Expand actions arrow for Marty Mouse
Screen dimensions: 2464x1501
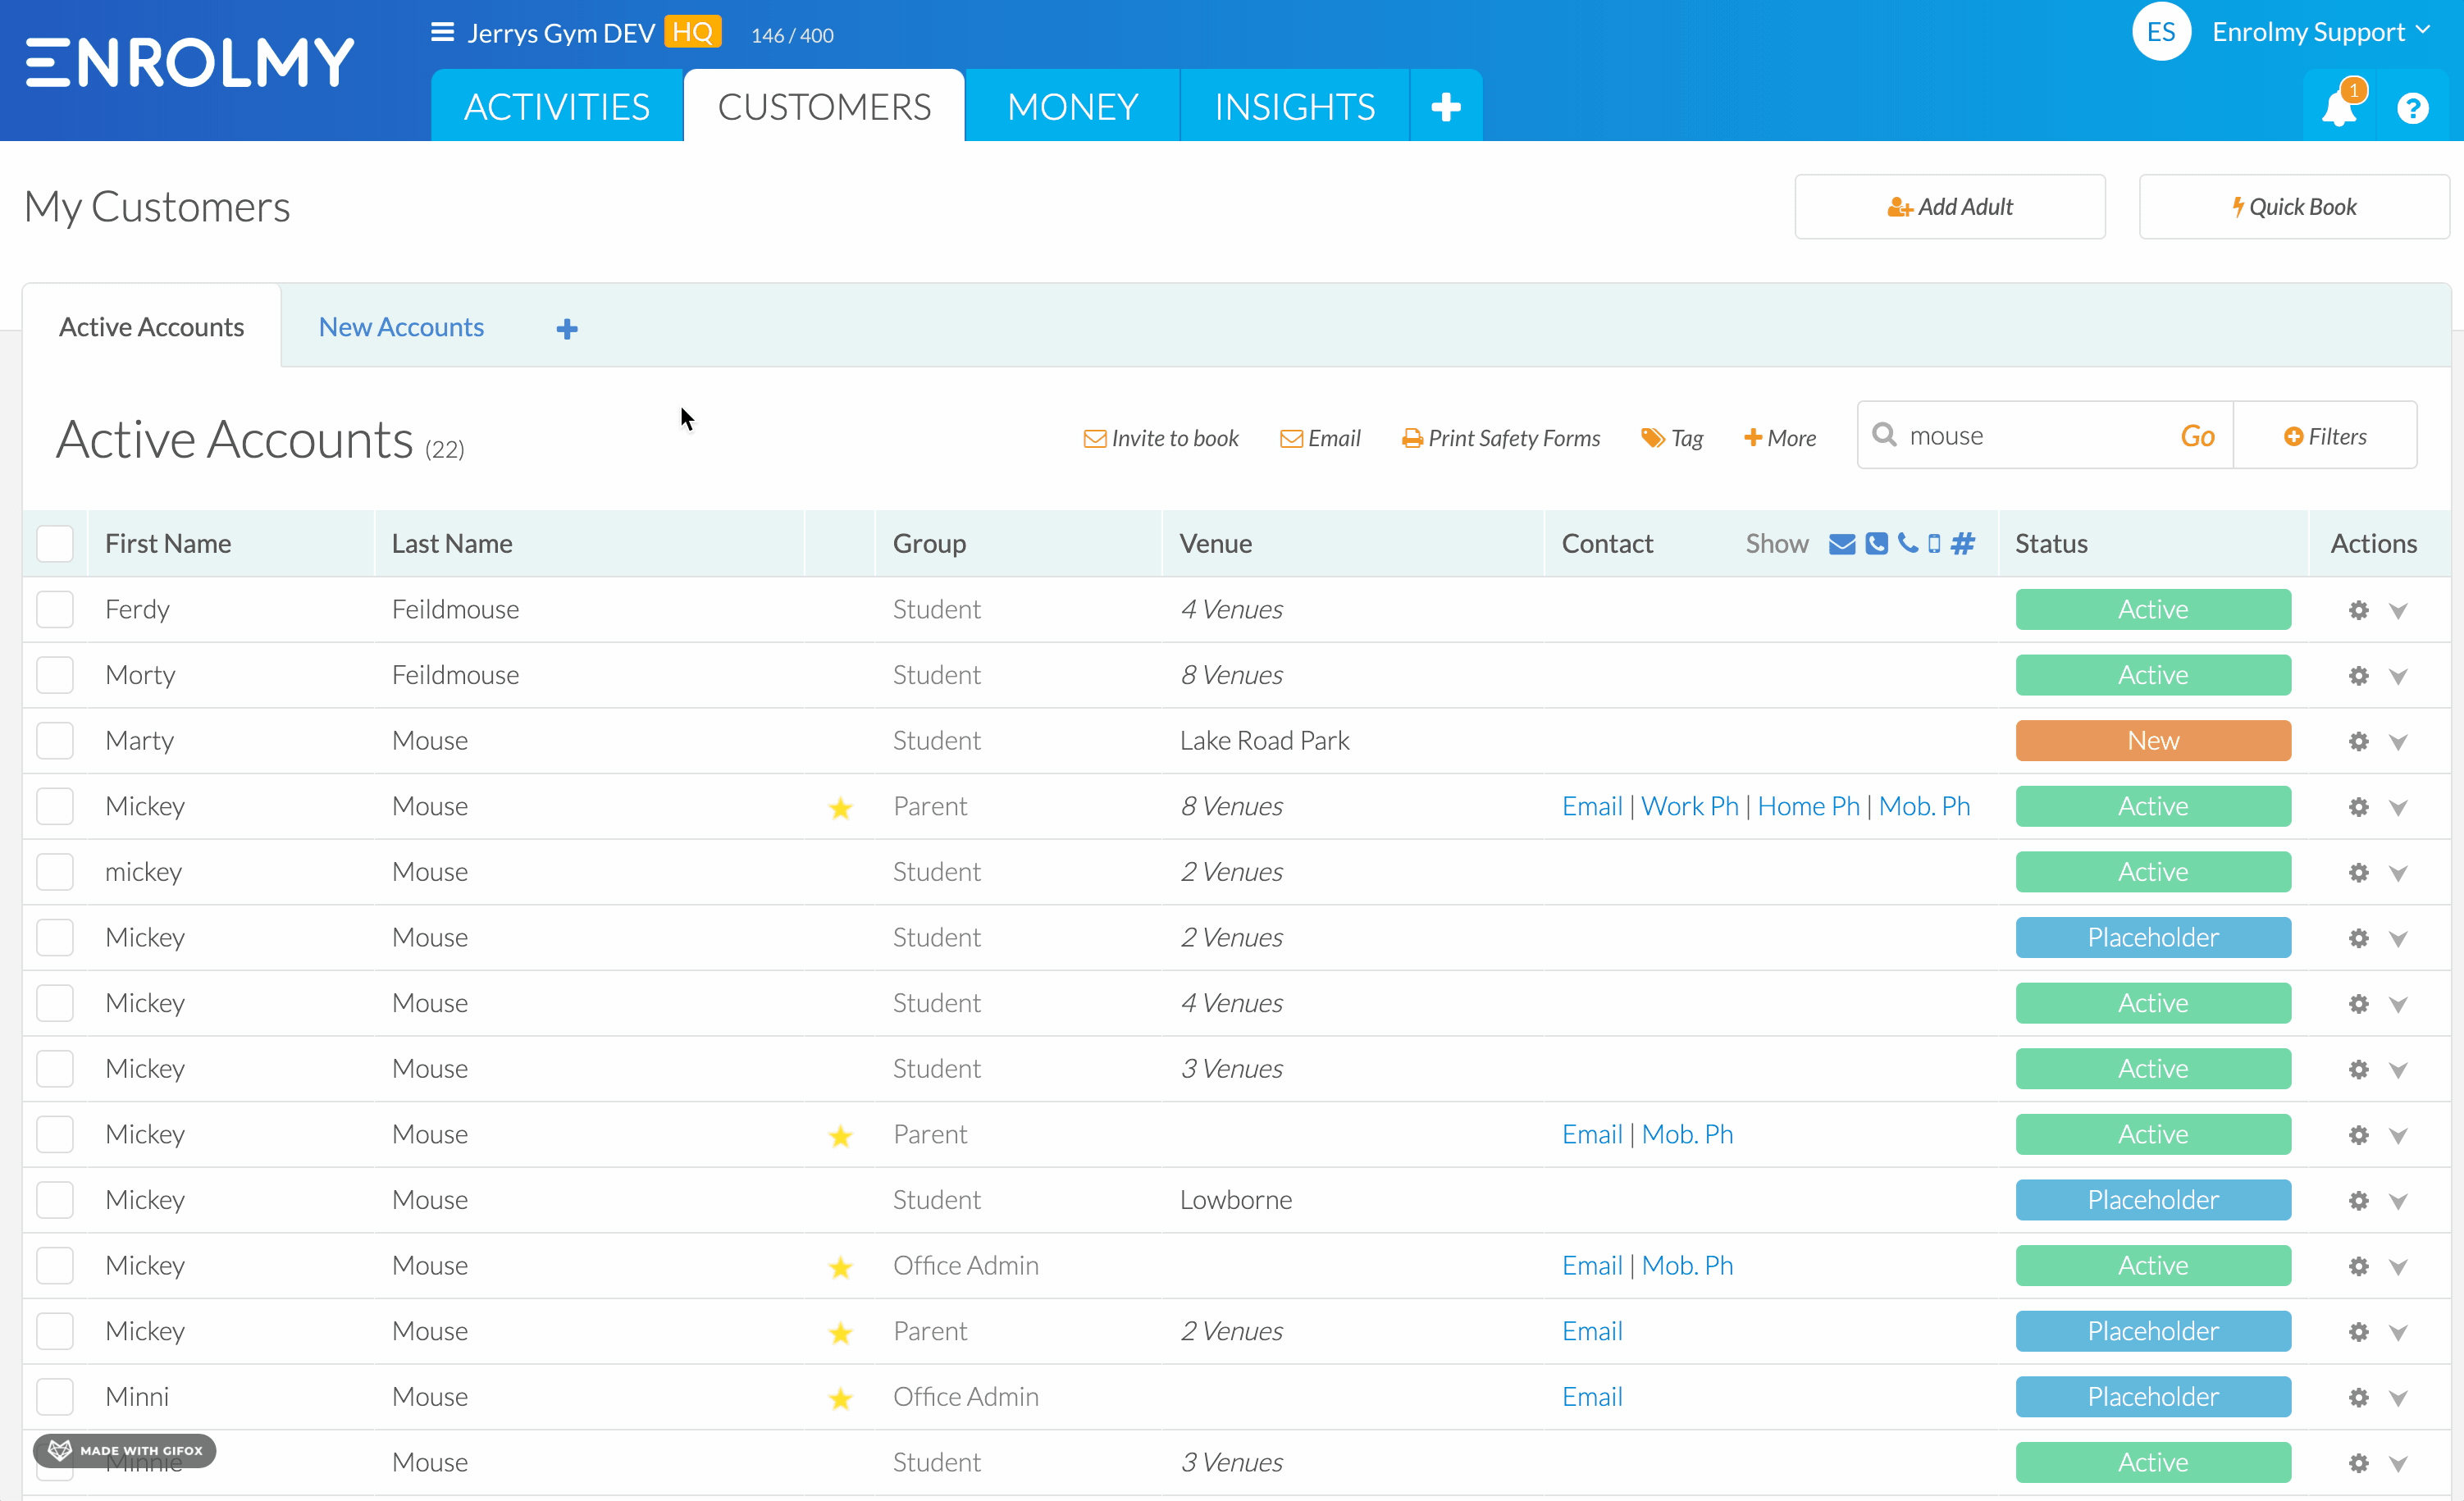[x=2398, y=742]
